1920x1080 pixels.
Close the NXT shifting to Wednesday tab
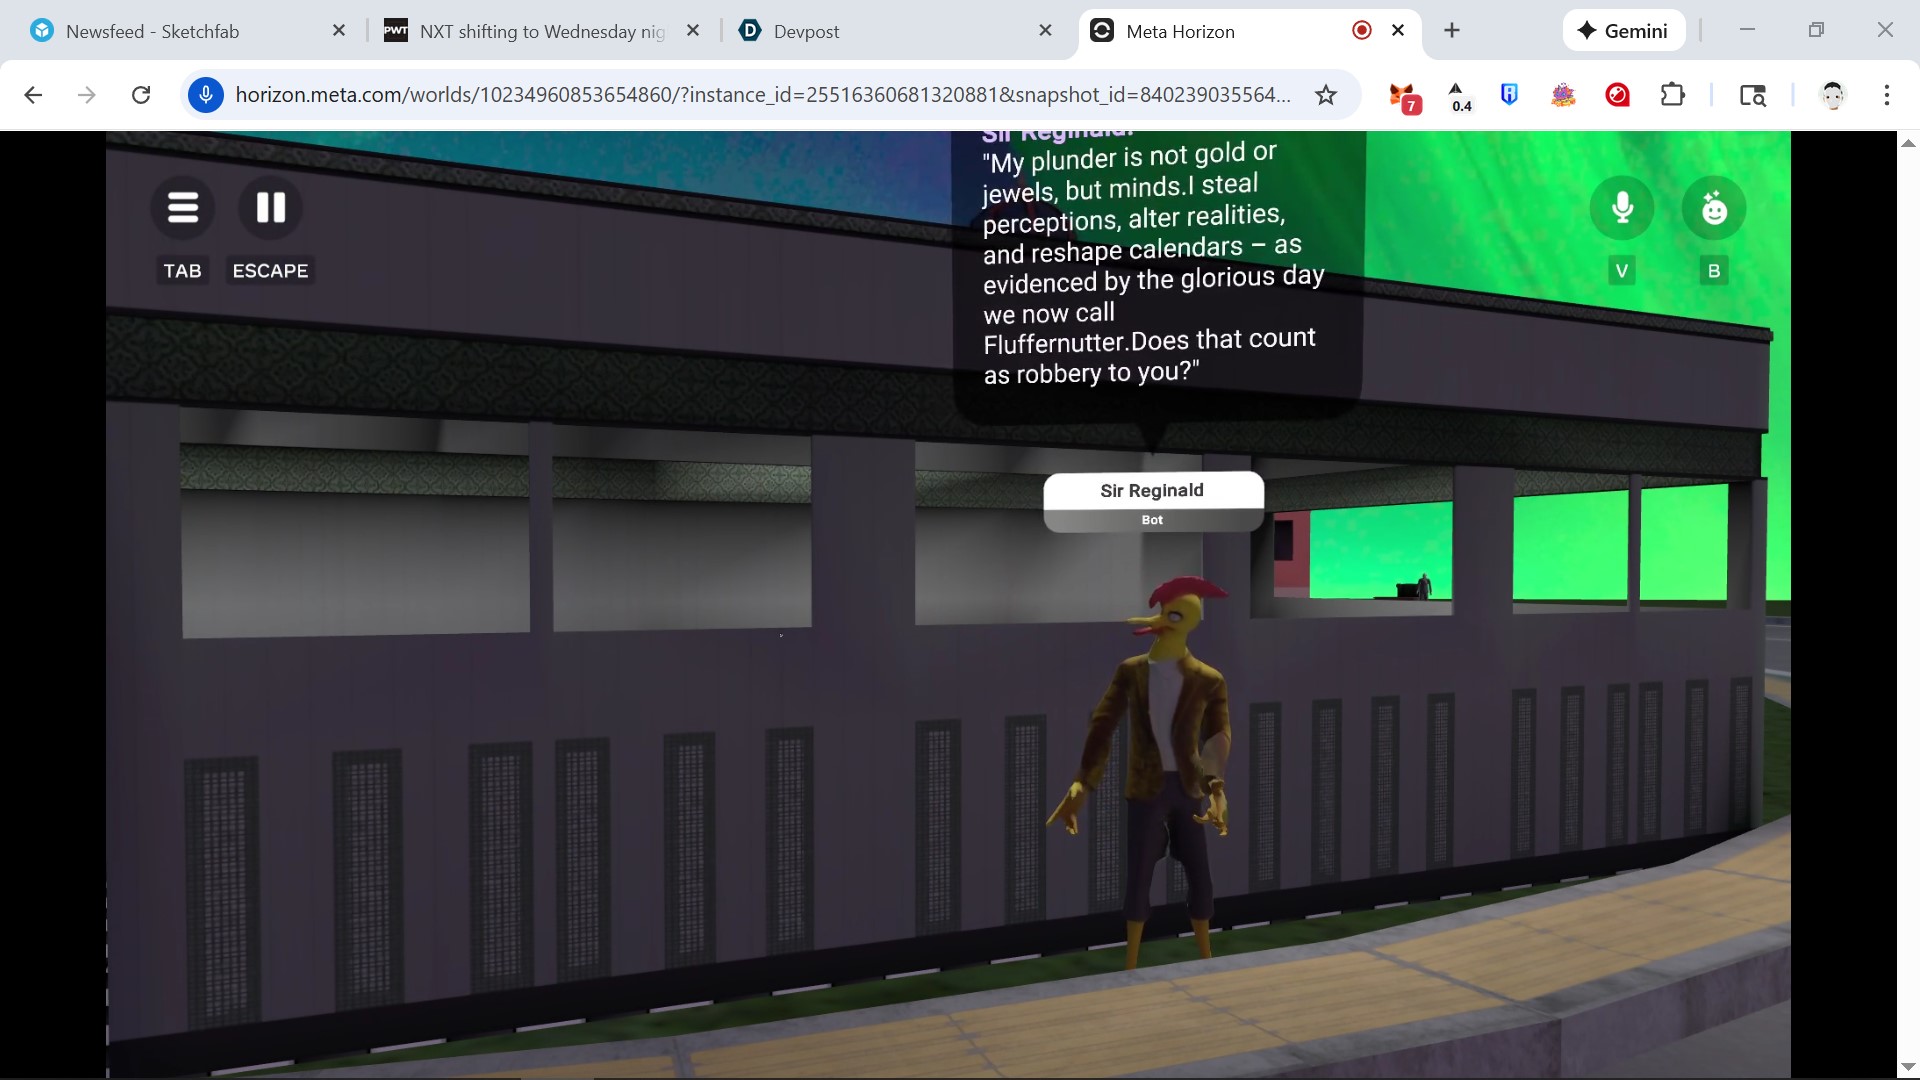tap(692, 31)
